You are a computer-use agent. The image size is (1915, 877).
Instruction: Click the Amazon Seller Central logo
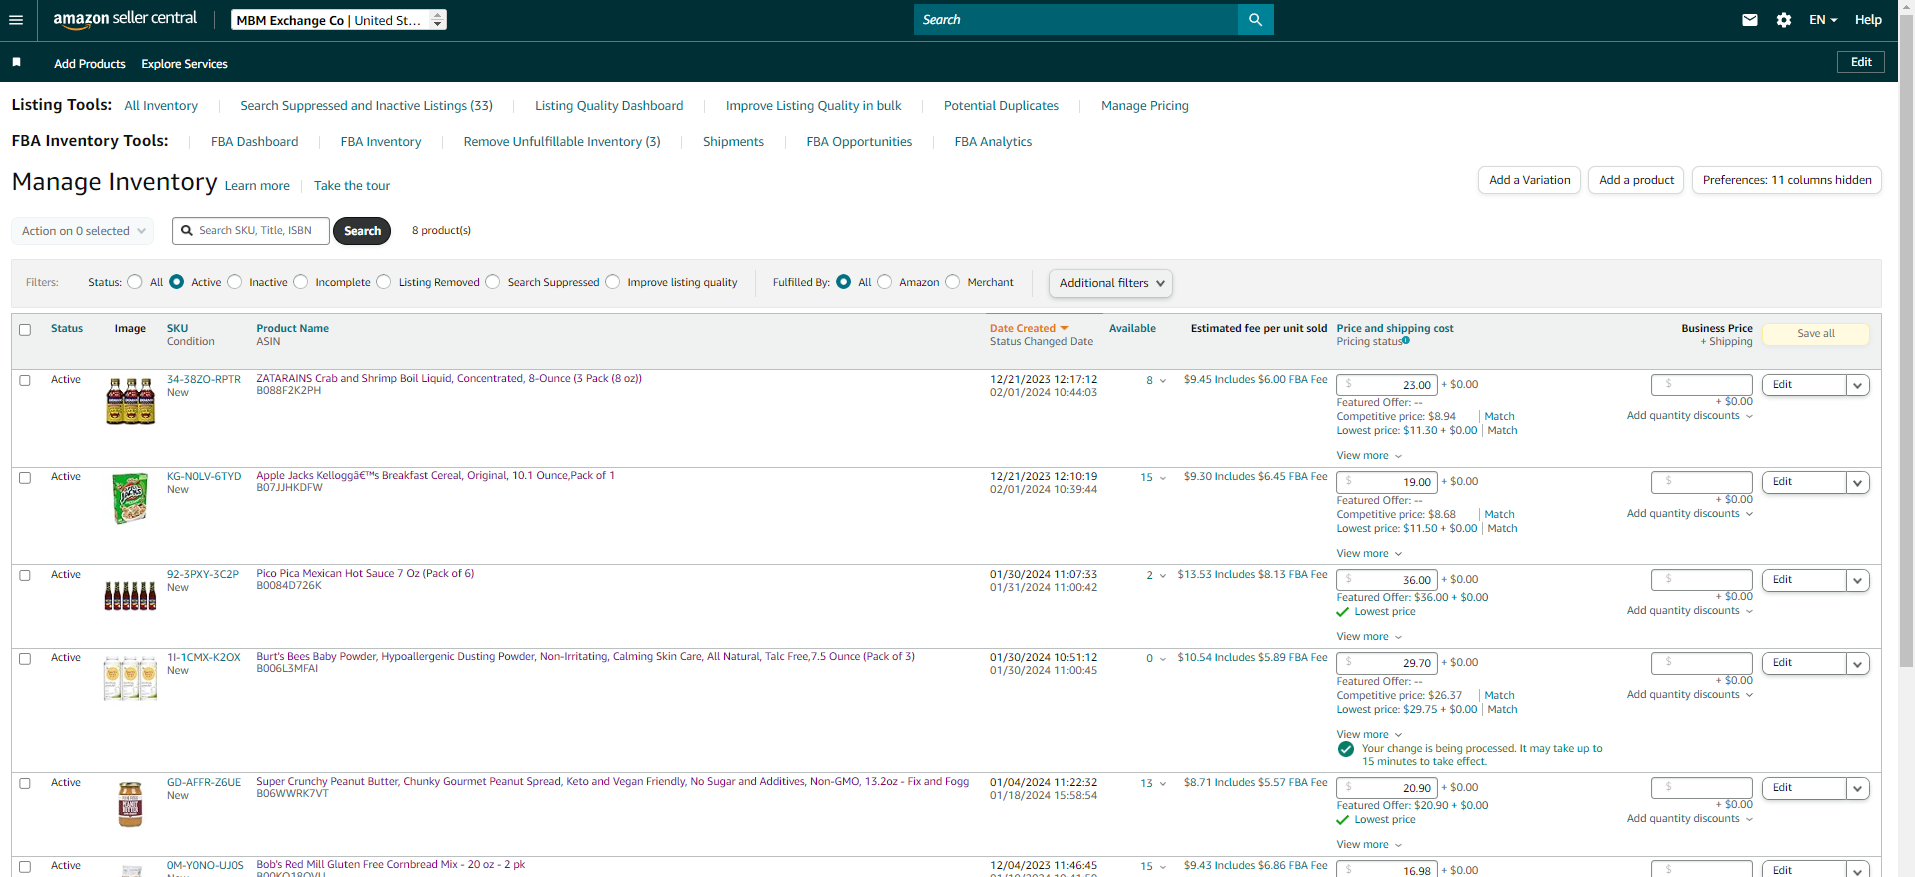pyautogui.click(x=125, y=19)
